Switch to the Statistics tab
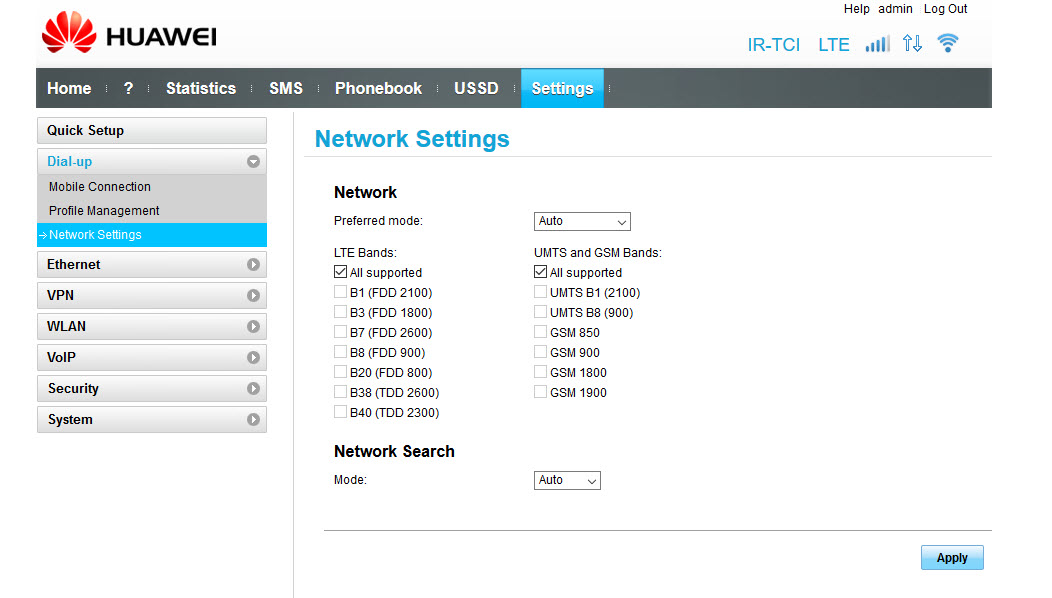This screenshot has width=1052, height=598. pos(200,88)
